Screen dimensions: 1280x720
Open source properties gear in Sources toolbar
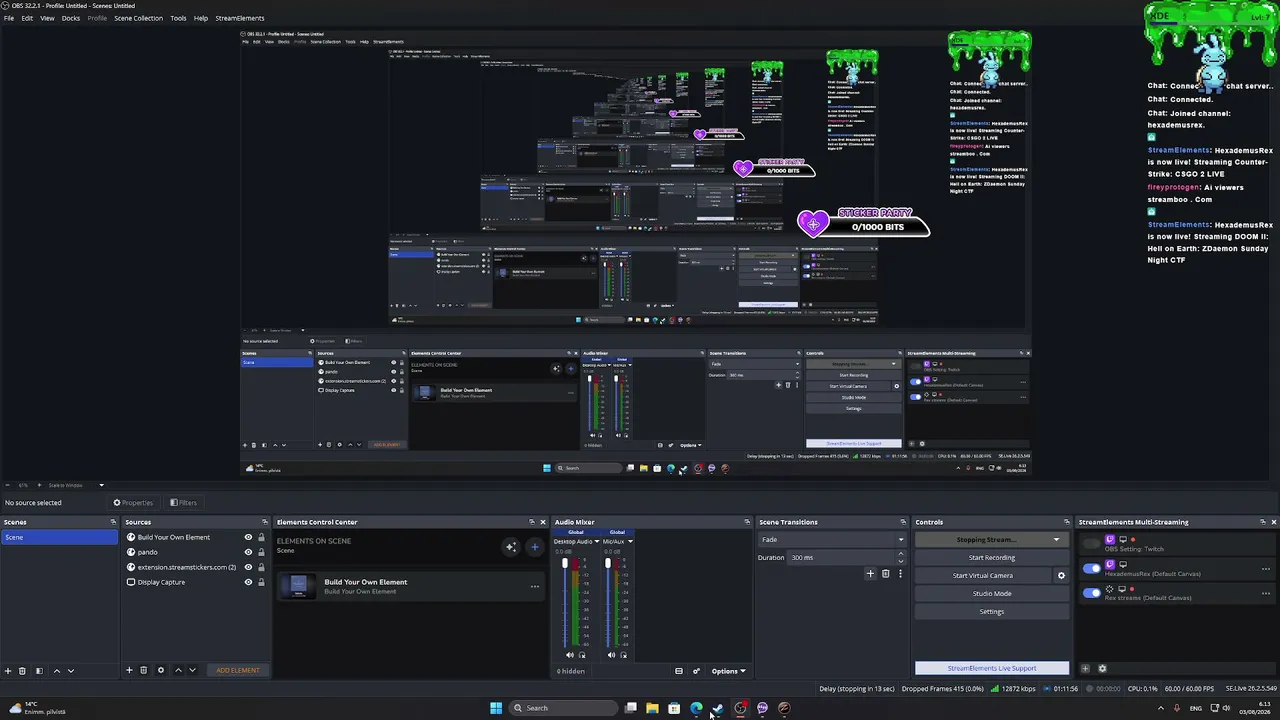tap(160, 670)
